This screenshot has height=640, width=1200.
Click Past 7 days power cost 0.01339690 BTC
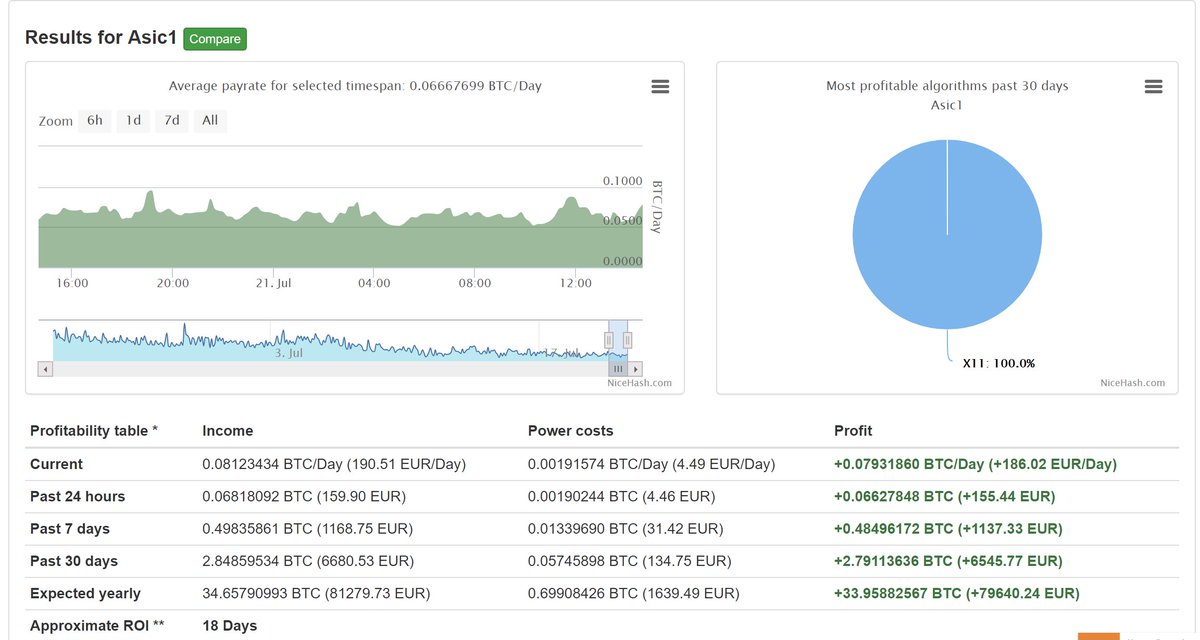click(625, 529)
